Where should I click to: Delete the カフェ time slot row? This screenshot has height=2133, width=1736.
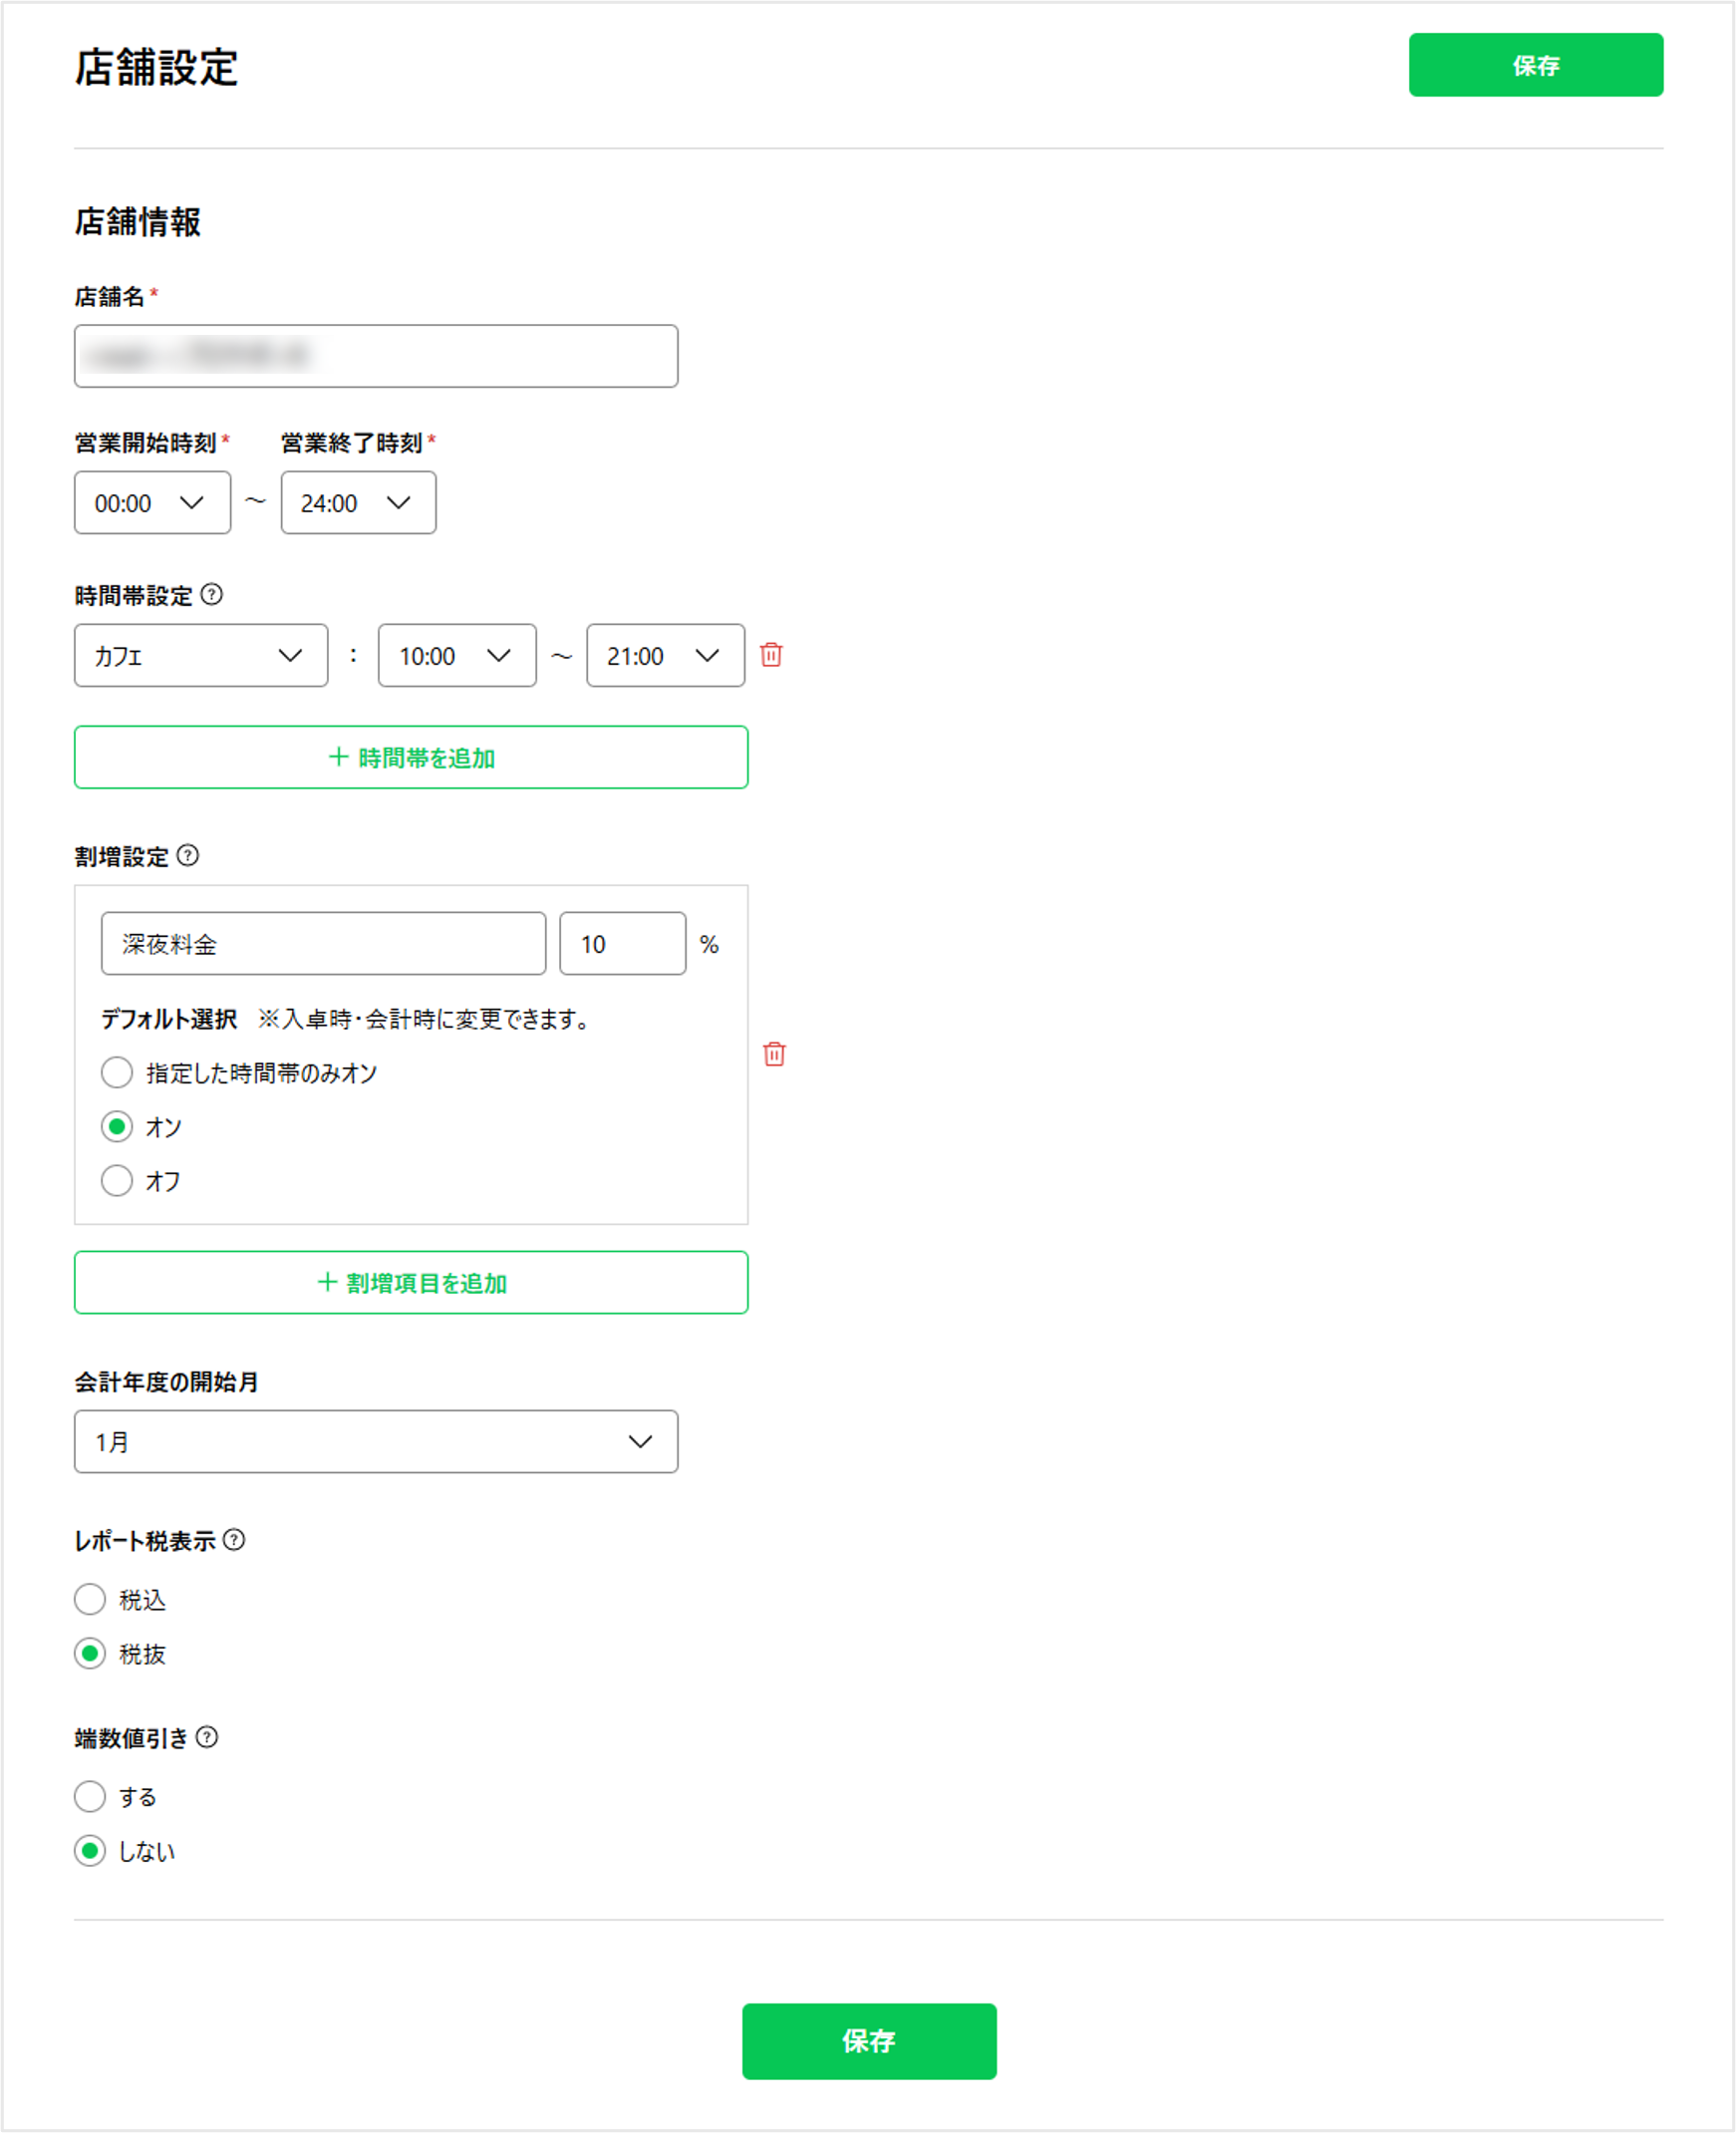(x=771, y=655)
